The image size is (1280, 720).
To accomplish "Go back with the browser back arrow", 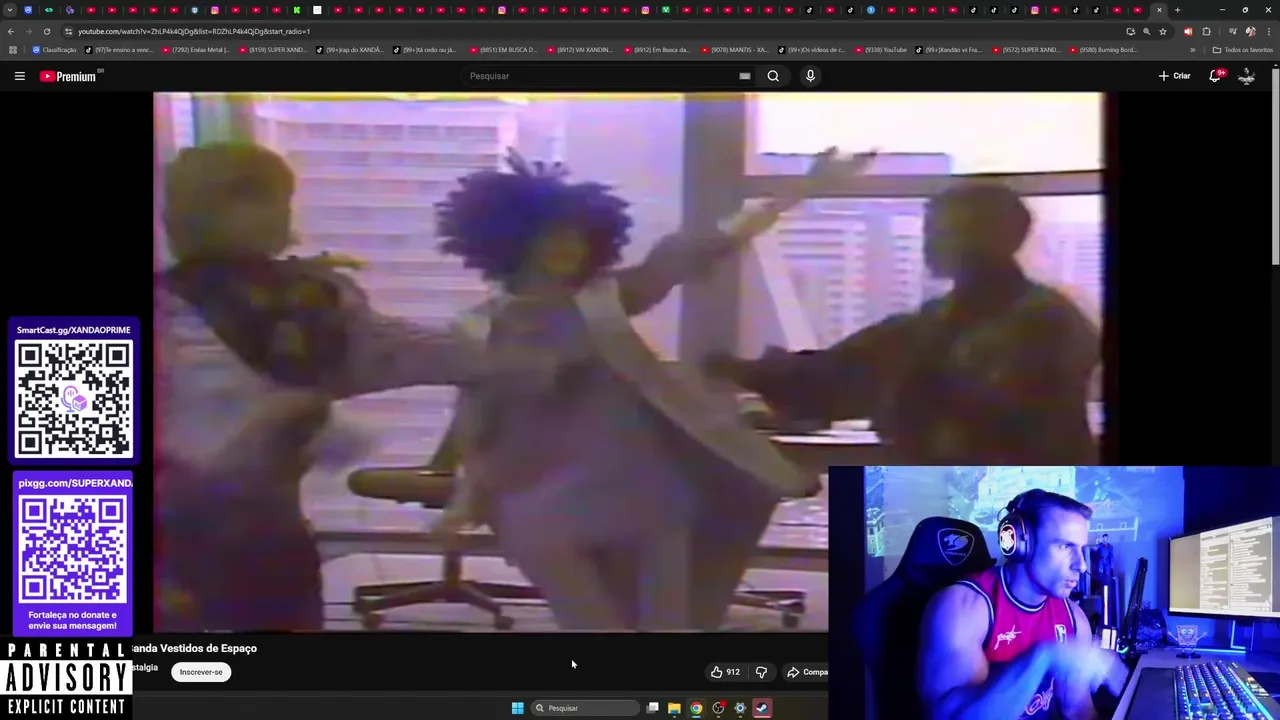I will 11,31.
